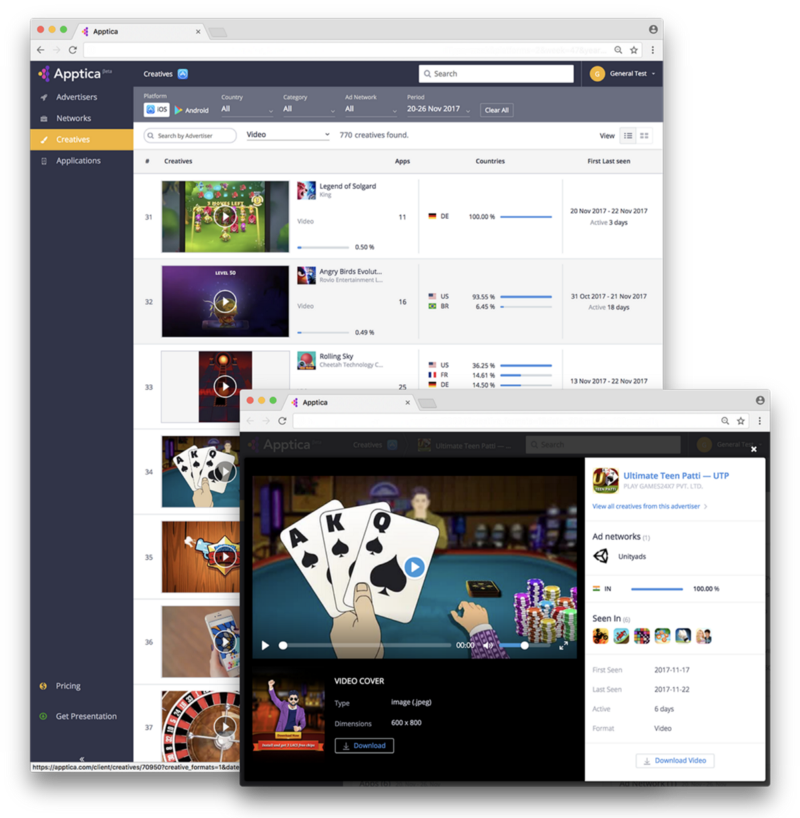Go to Networks section in sidebar
This screenshot has width=800, height=818.
[74, 118]
